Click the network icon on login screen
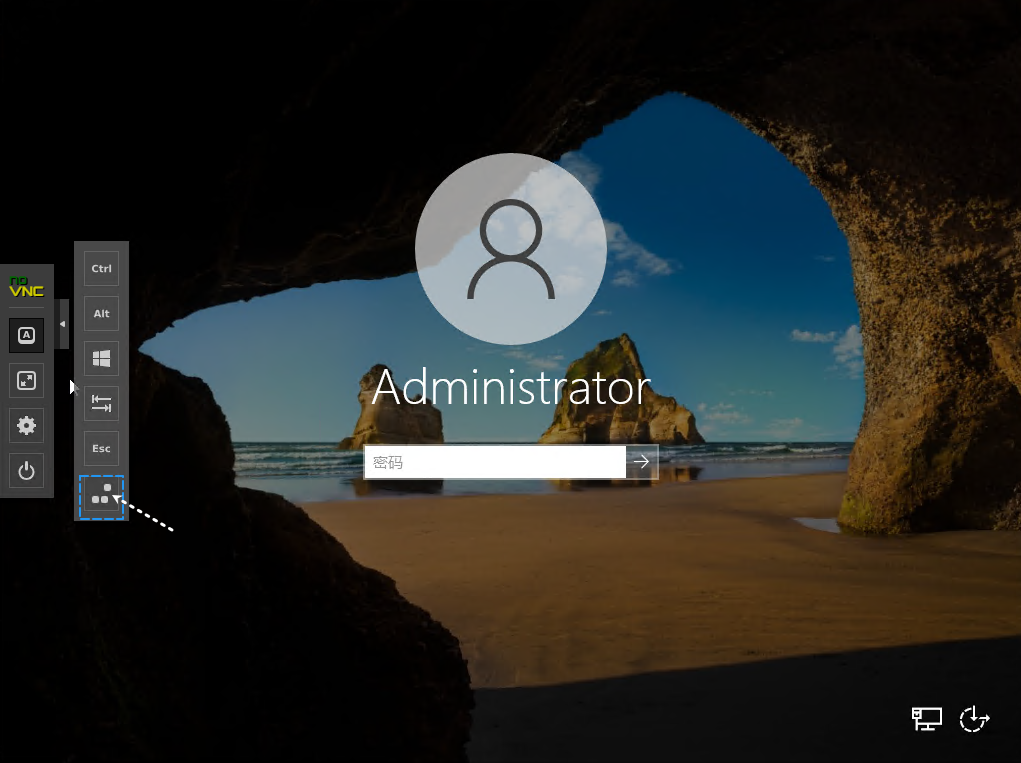 pos(926,718)
